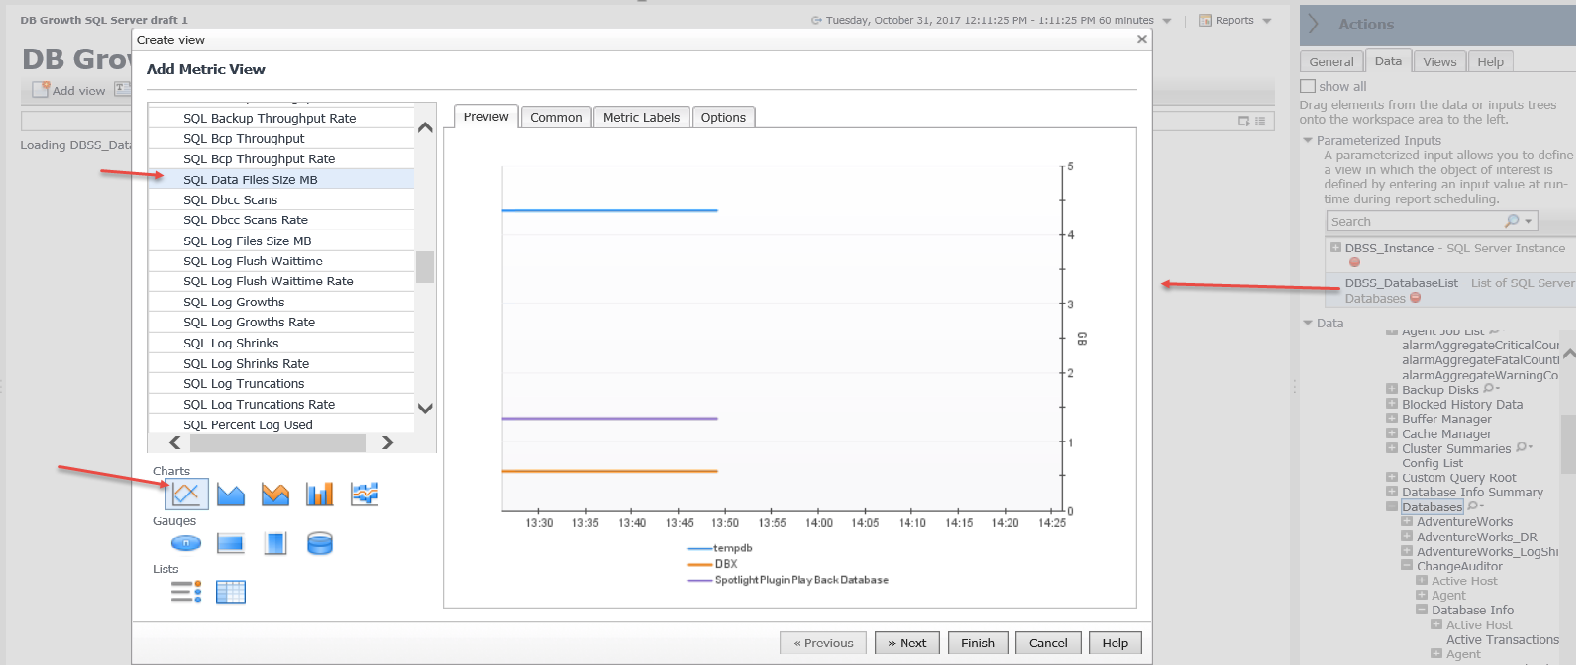Choose the area chart icon

click(x=231, y=494)
